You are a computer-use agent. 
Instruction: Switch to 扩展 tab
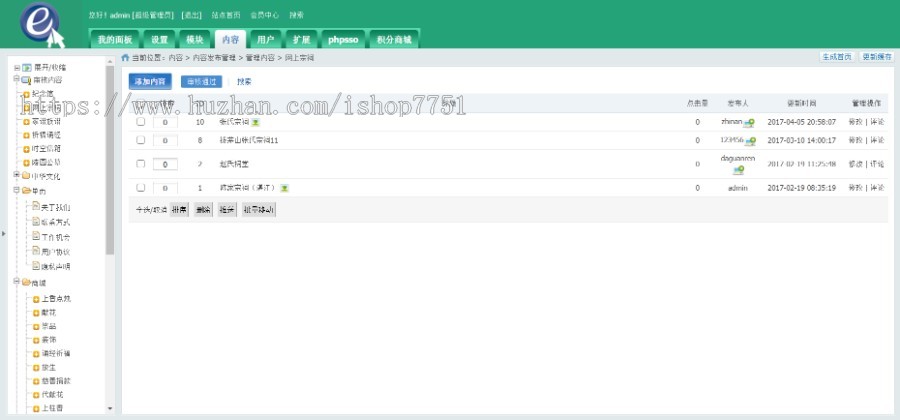(301, 40)
